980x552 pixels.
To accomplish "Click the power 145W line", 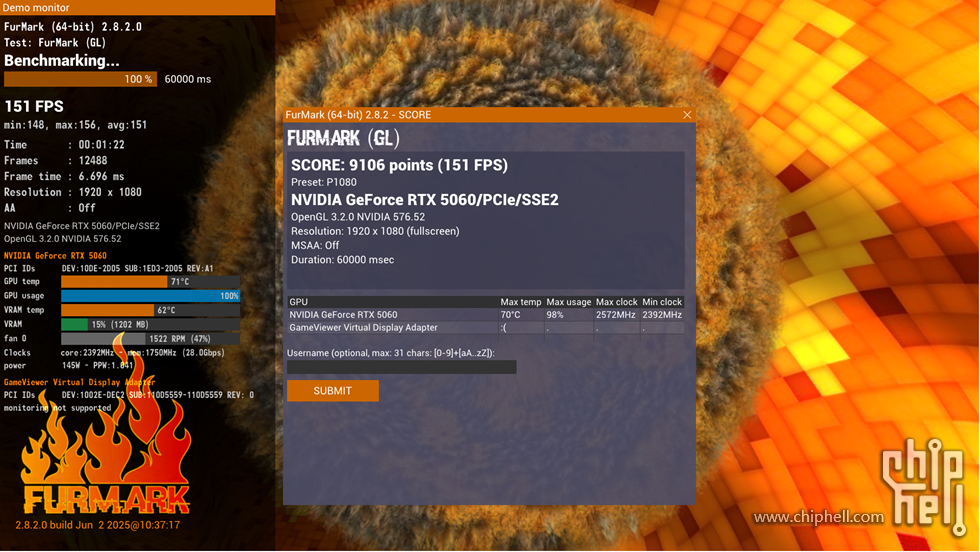I will 69,366.
